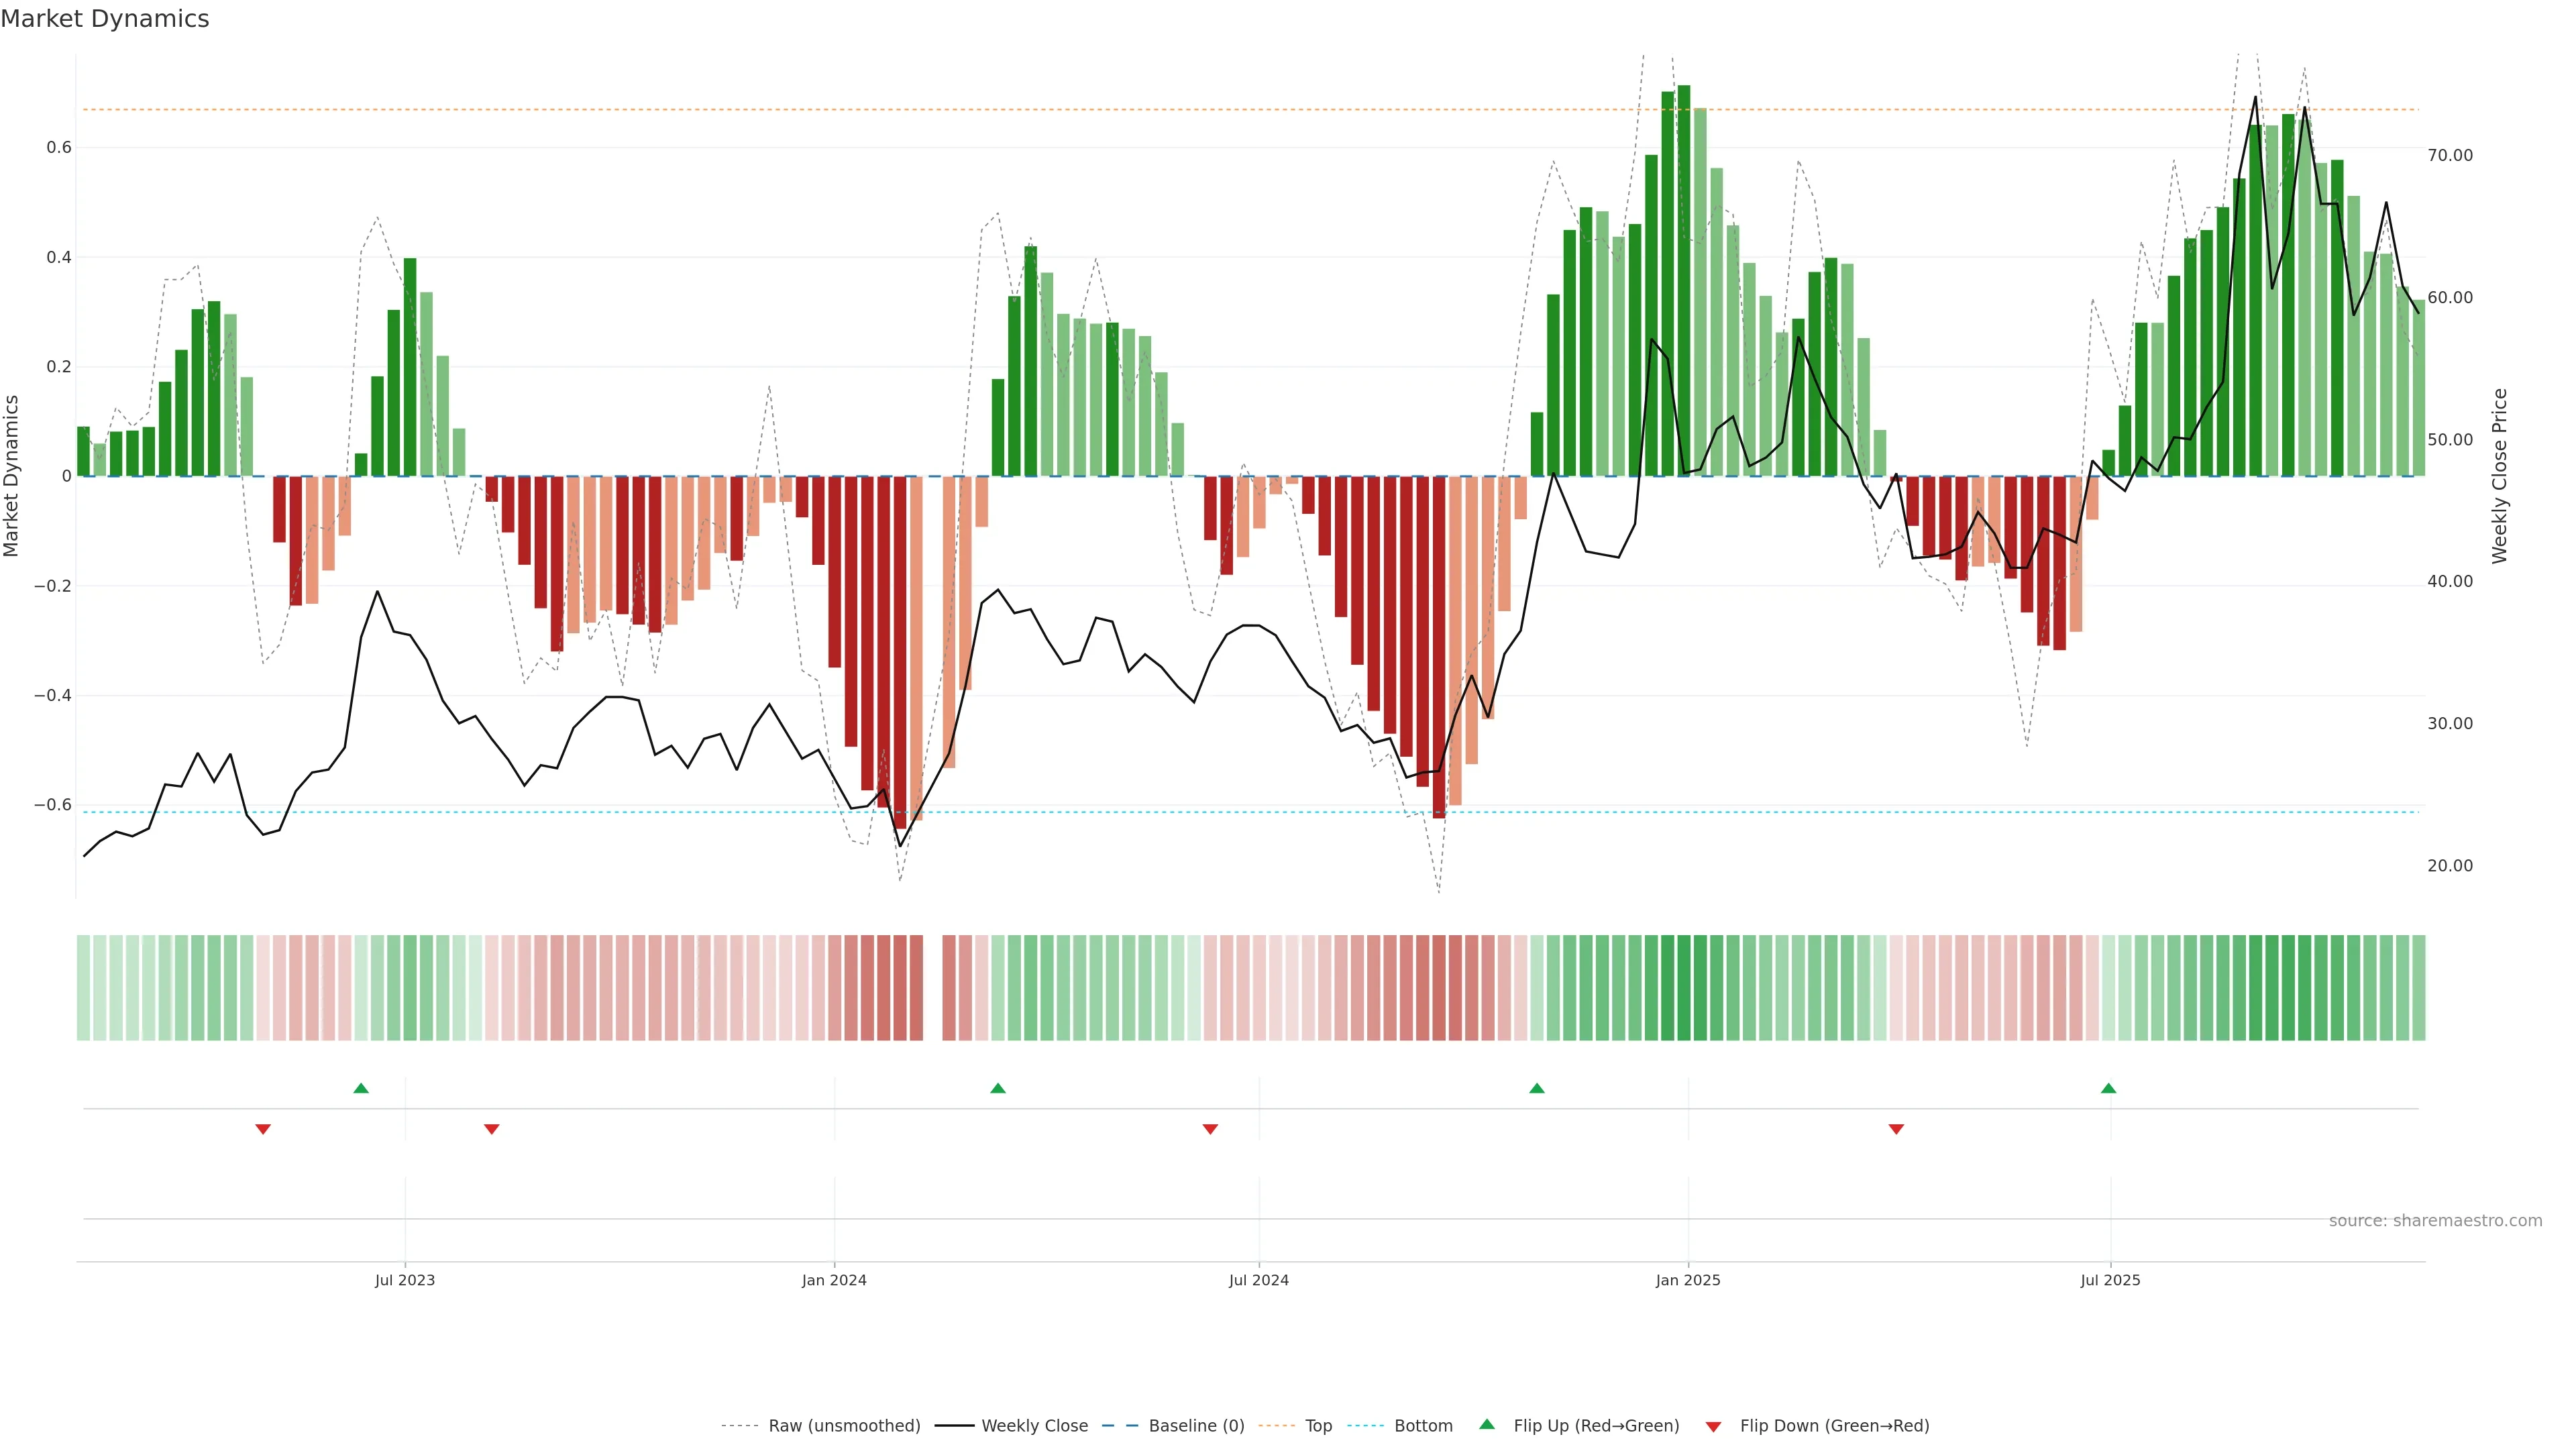The image size is (2576, 1449).
Task: Click the Jan 2024 axis label
Action: point(834,1280)
